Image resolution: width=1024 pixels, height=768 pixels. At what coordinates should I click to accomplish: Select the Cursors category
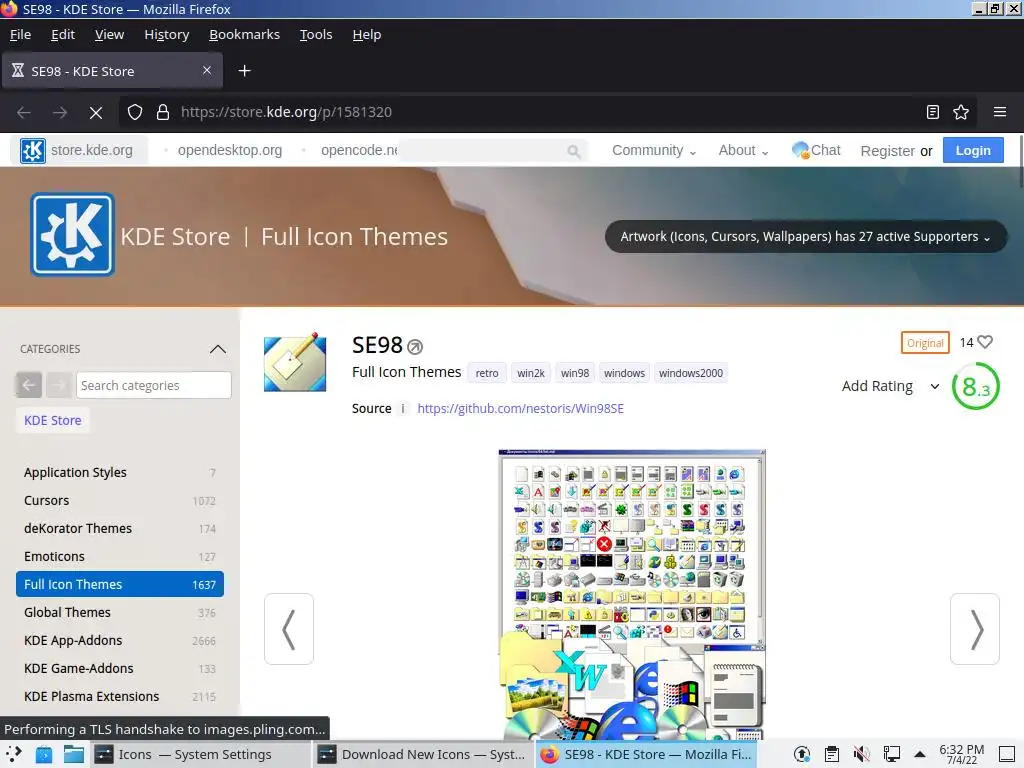[120, 501]
